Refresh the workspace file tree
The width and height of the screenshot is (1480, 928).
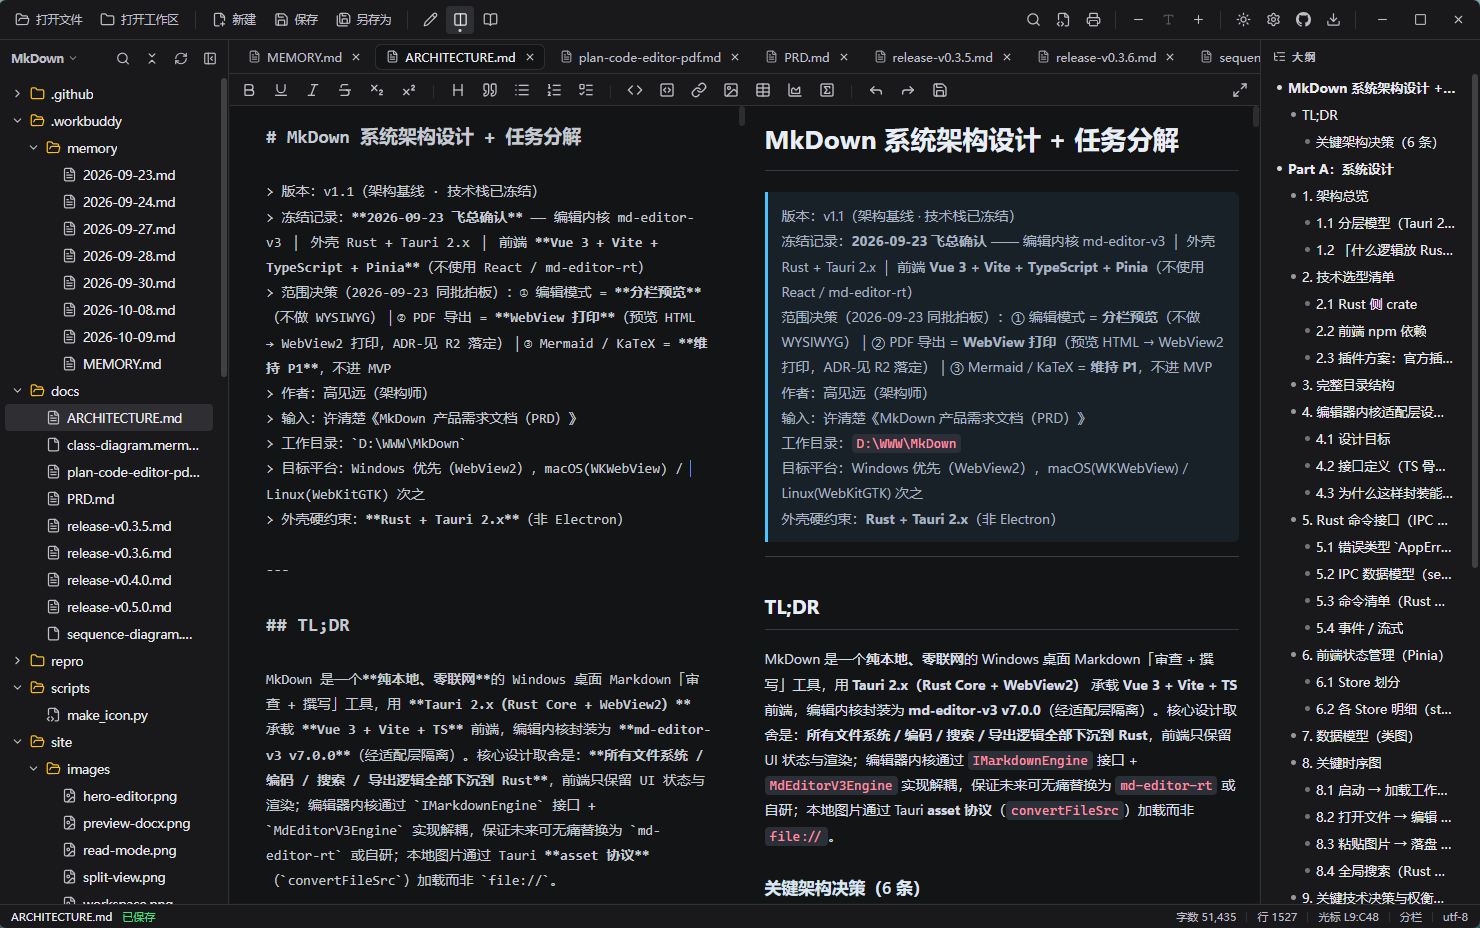pos(181,58)
